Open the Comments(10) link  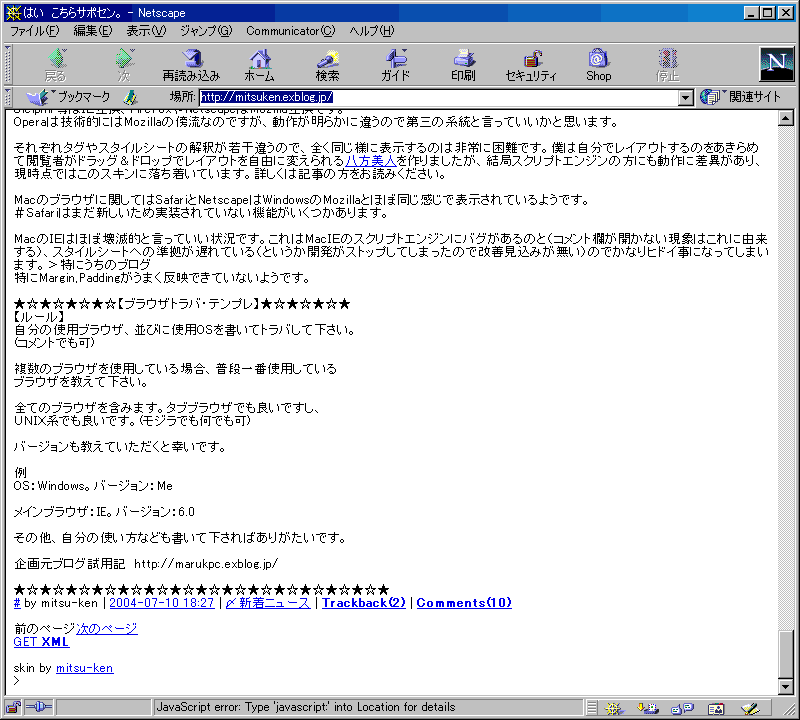464,603
